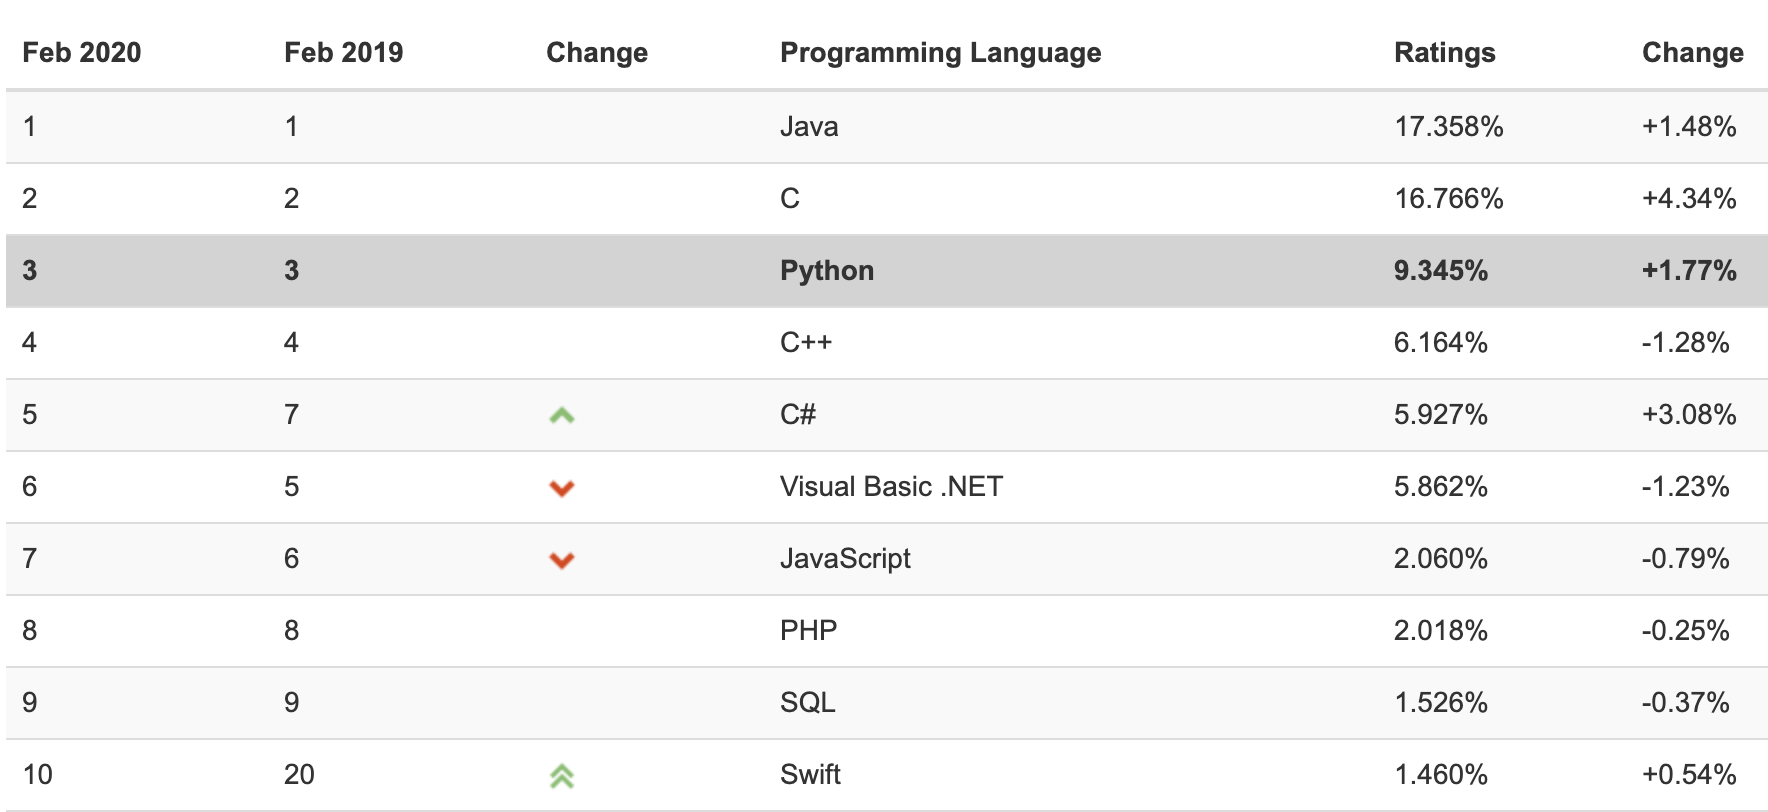Click the Ratings column header
The width and height of the screenshot is (1768, 812).
click(1445, 52)
